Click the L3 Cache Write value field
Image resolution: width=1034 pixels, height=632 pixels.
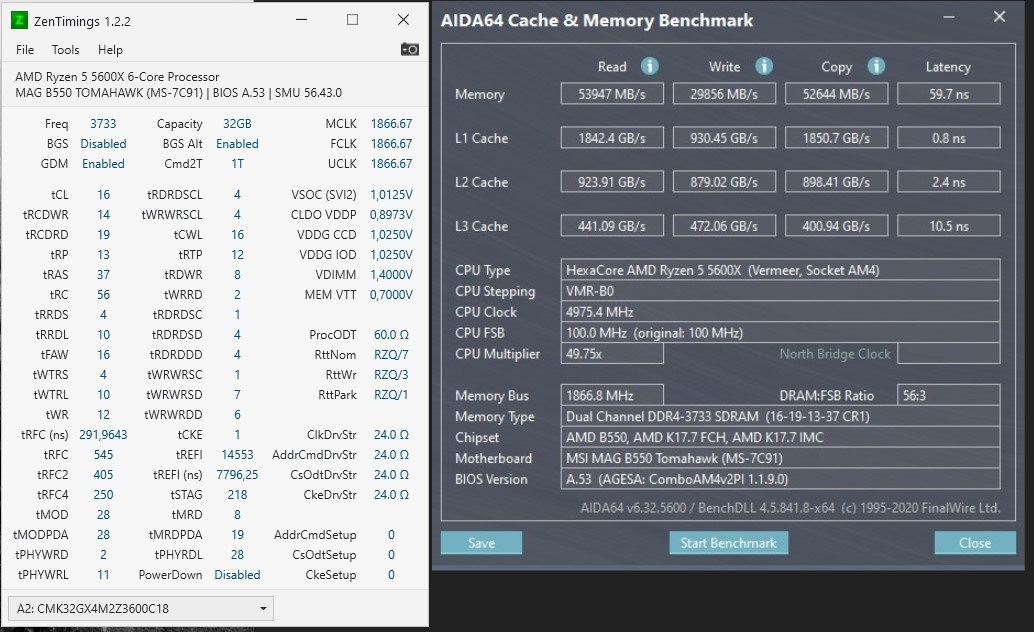tap(723, 226)
